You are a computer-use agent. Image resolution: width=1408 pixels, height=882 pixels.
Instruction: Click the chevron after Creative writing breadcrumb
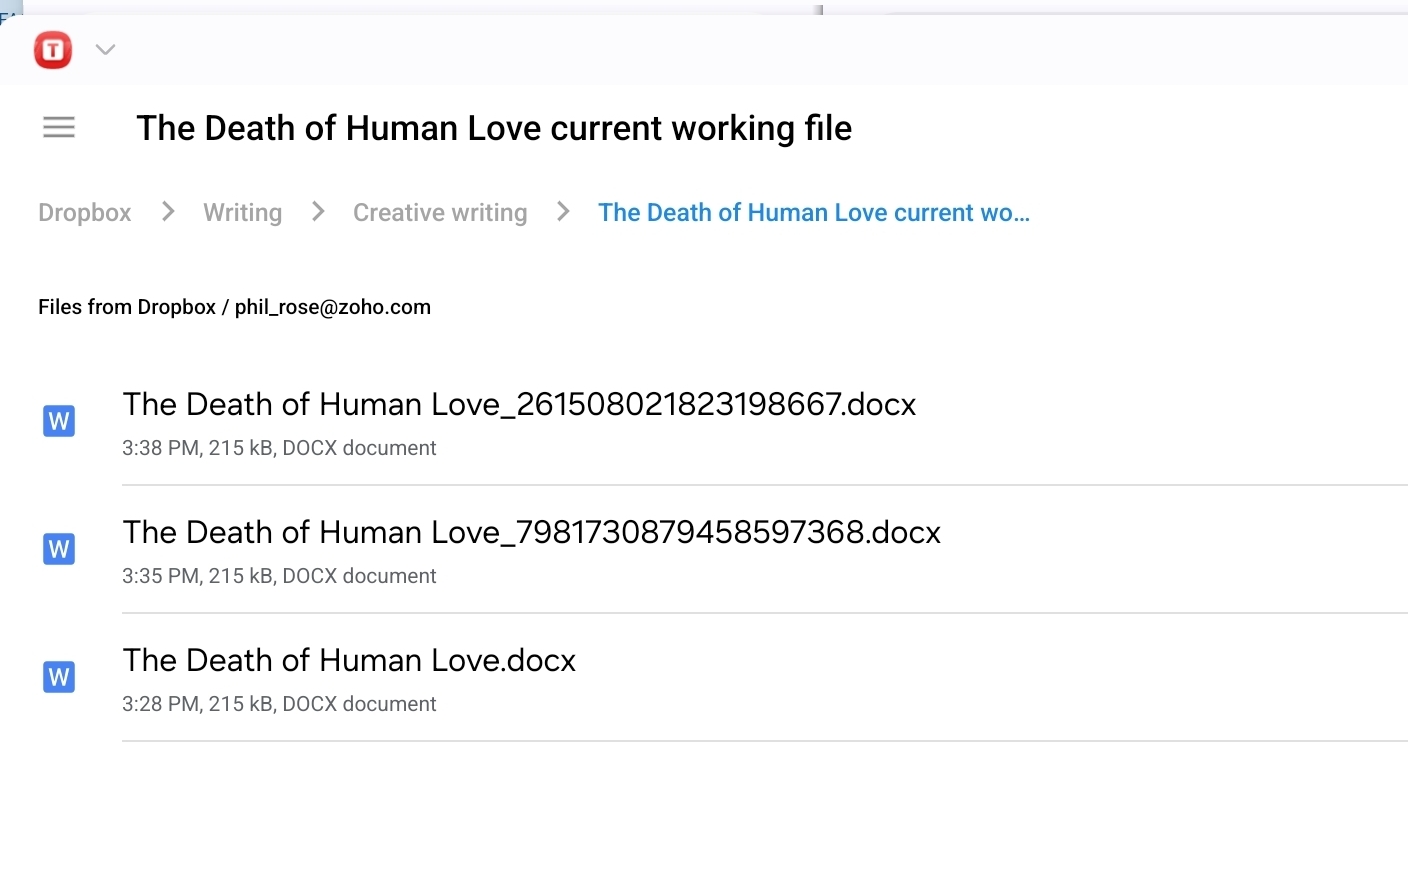[x=563, y=212]
